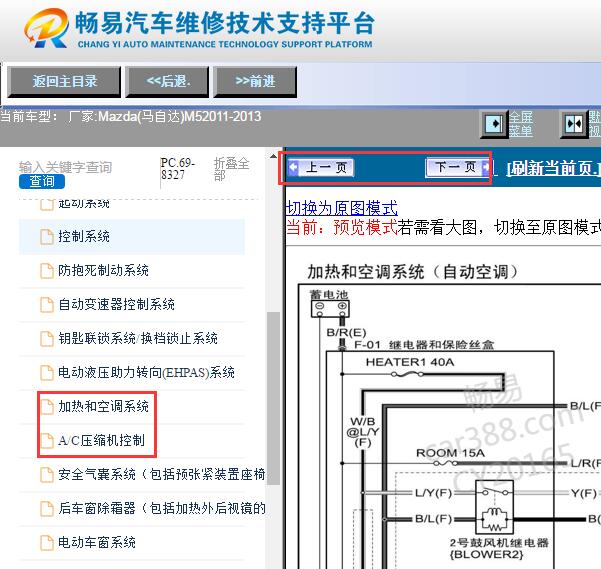Click the 刷新当前页 refresh link
The height and width of the screenshot is (569, 601).
pyautogui.click(x=553, y=168)
